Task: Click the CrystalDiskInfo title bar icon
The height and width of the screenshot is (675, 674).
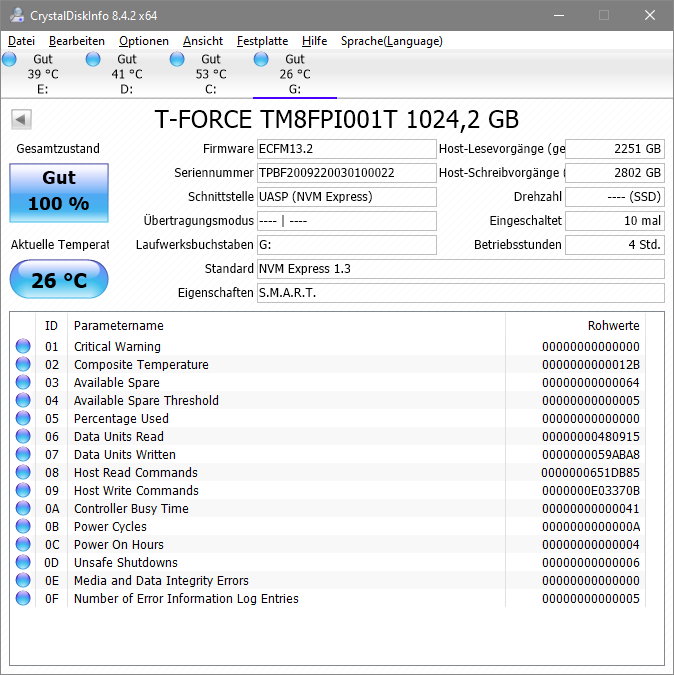Action: [x=17, y=15]
